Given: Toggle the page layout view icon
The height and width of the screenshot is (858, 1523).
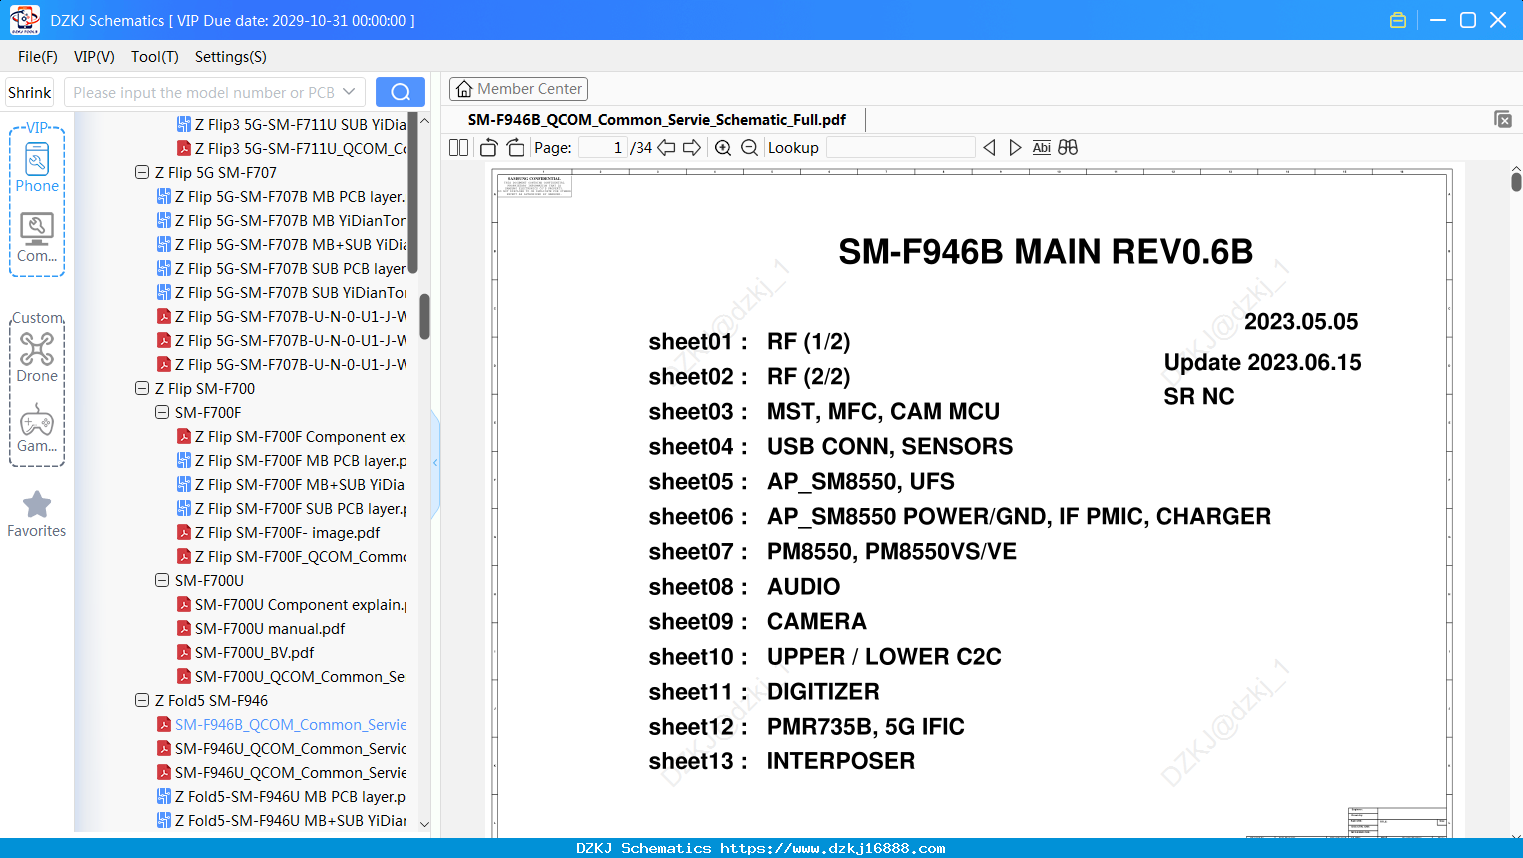Looking at the screenshot, I should click(458, 148).
